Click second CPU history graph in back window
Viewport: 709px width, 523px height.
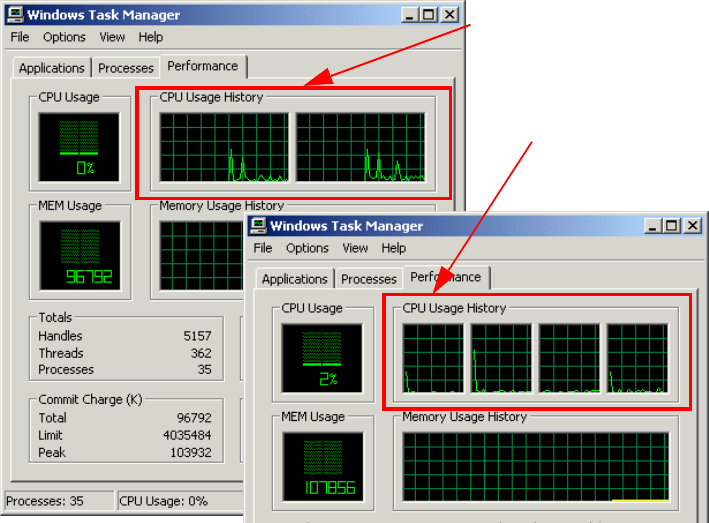360,147
